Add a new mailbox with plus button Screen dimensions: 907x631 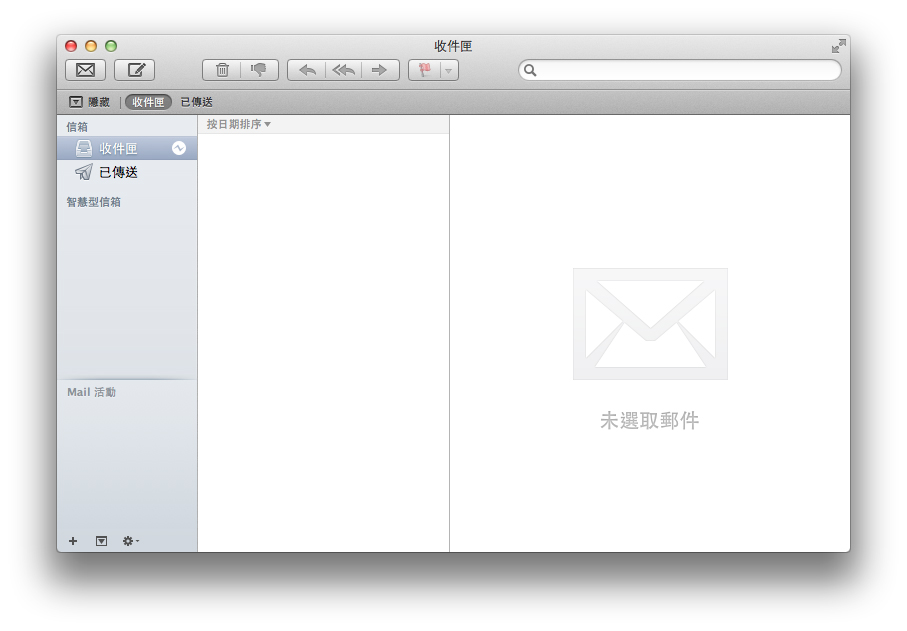(x=73, y=541)
